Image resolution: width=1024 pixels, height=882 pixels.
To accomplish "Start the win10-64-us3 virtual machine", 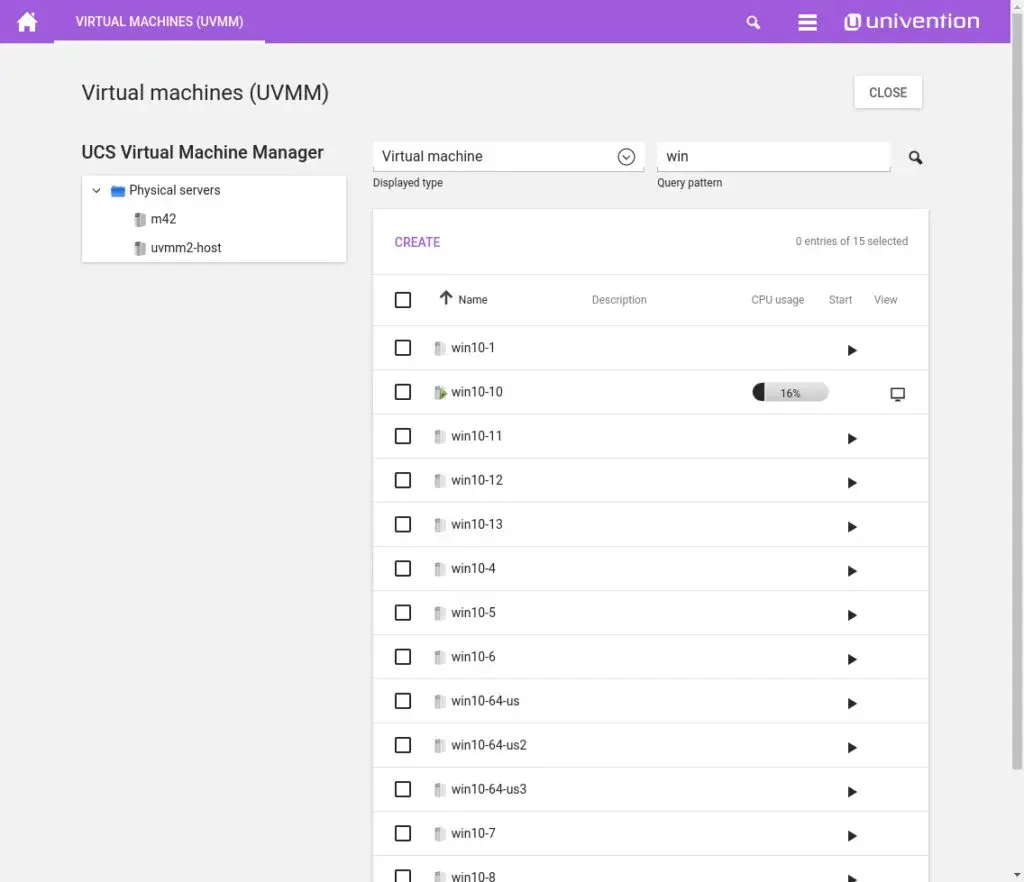I will tap(852, 792).
